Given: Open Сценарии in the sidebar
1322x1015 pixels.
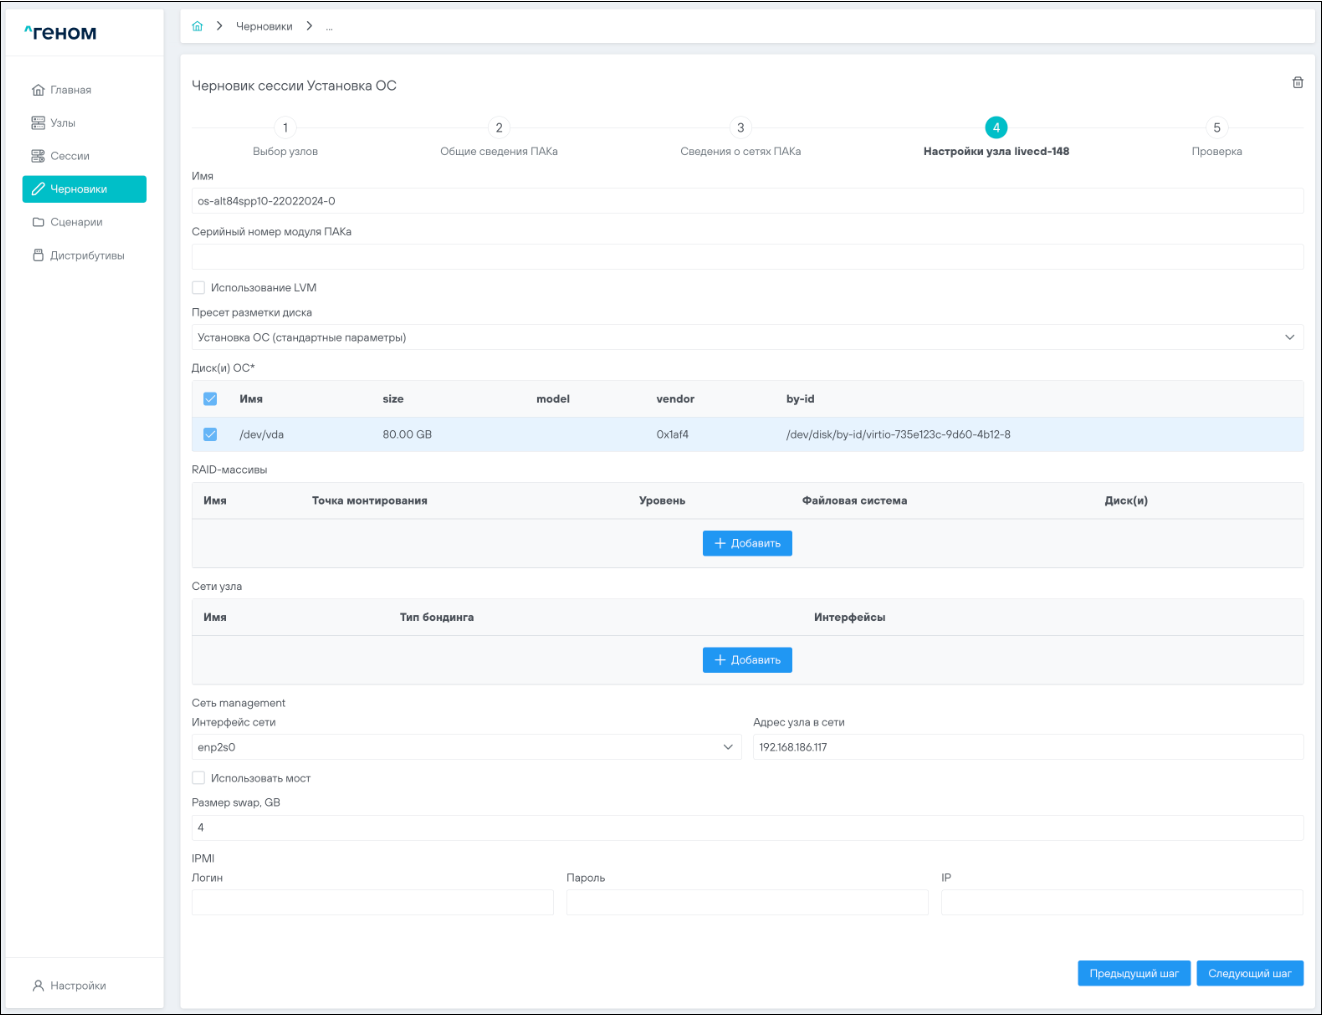Looking at the screenshot, I should pyautogui.click(x=76, y=222).
